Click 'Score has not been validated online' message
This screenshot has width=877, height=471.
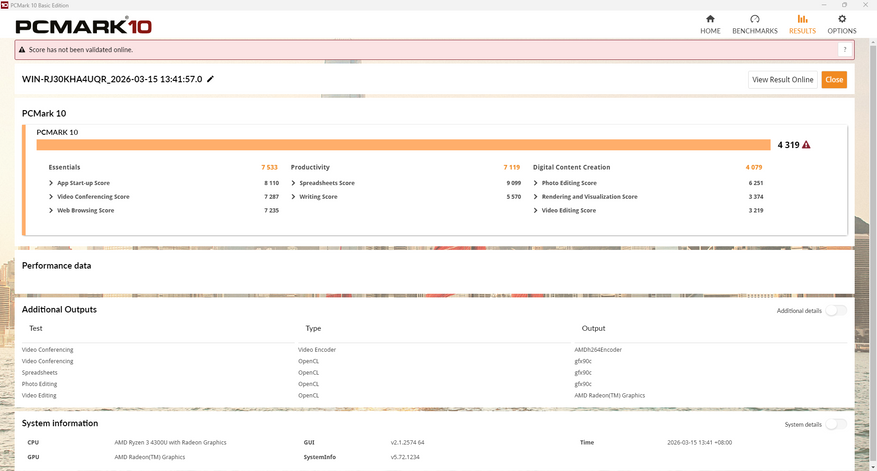coord(81,50)
